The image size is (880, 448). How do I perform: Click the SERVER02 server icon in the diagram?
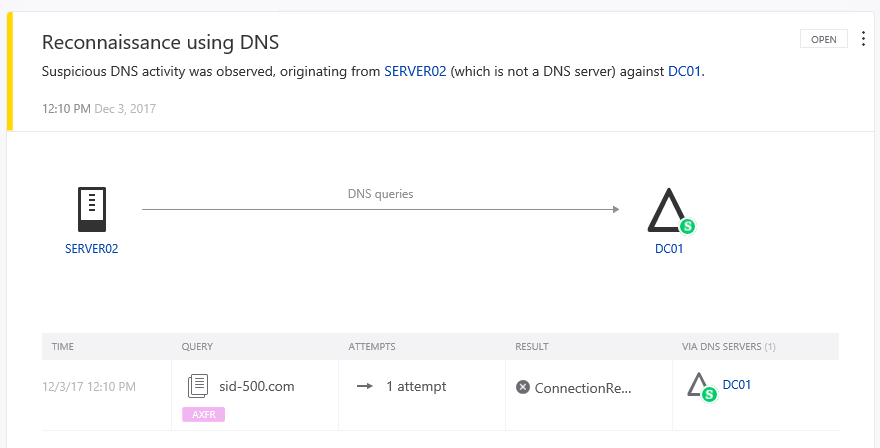(x=91, y=210)
